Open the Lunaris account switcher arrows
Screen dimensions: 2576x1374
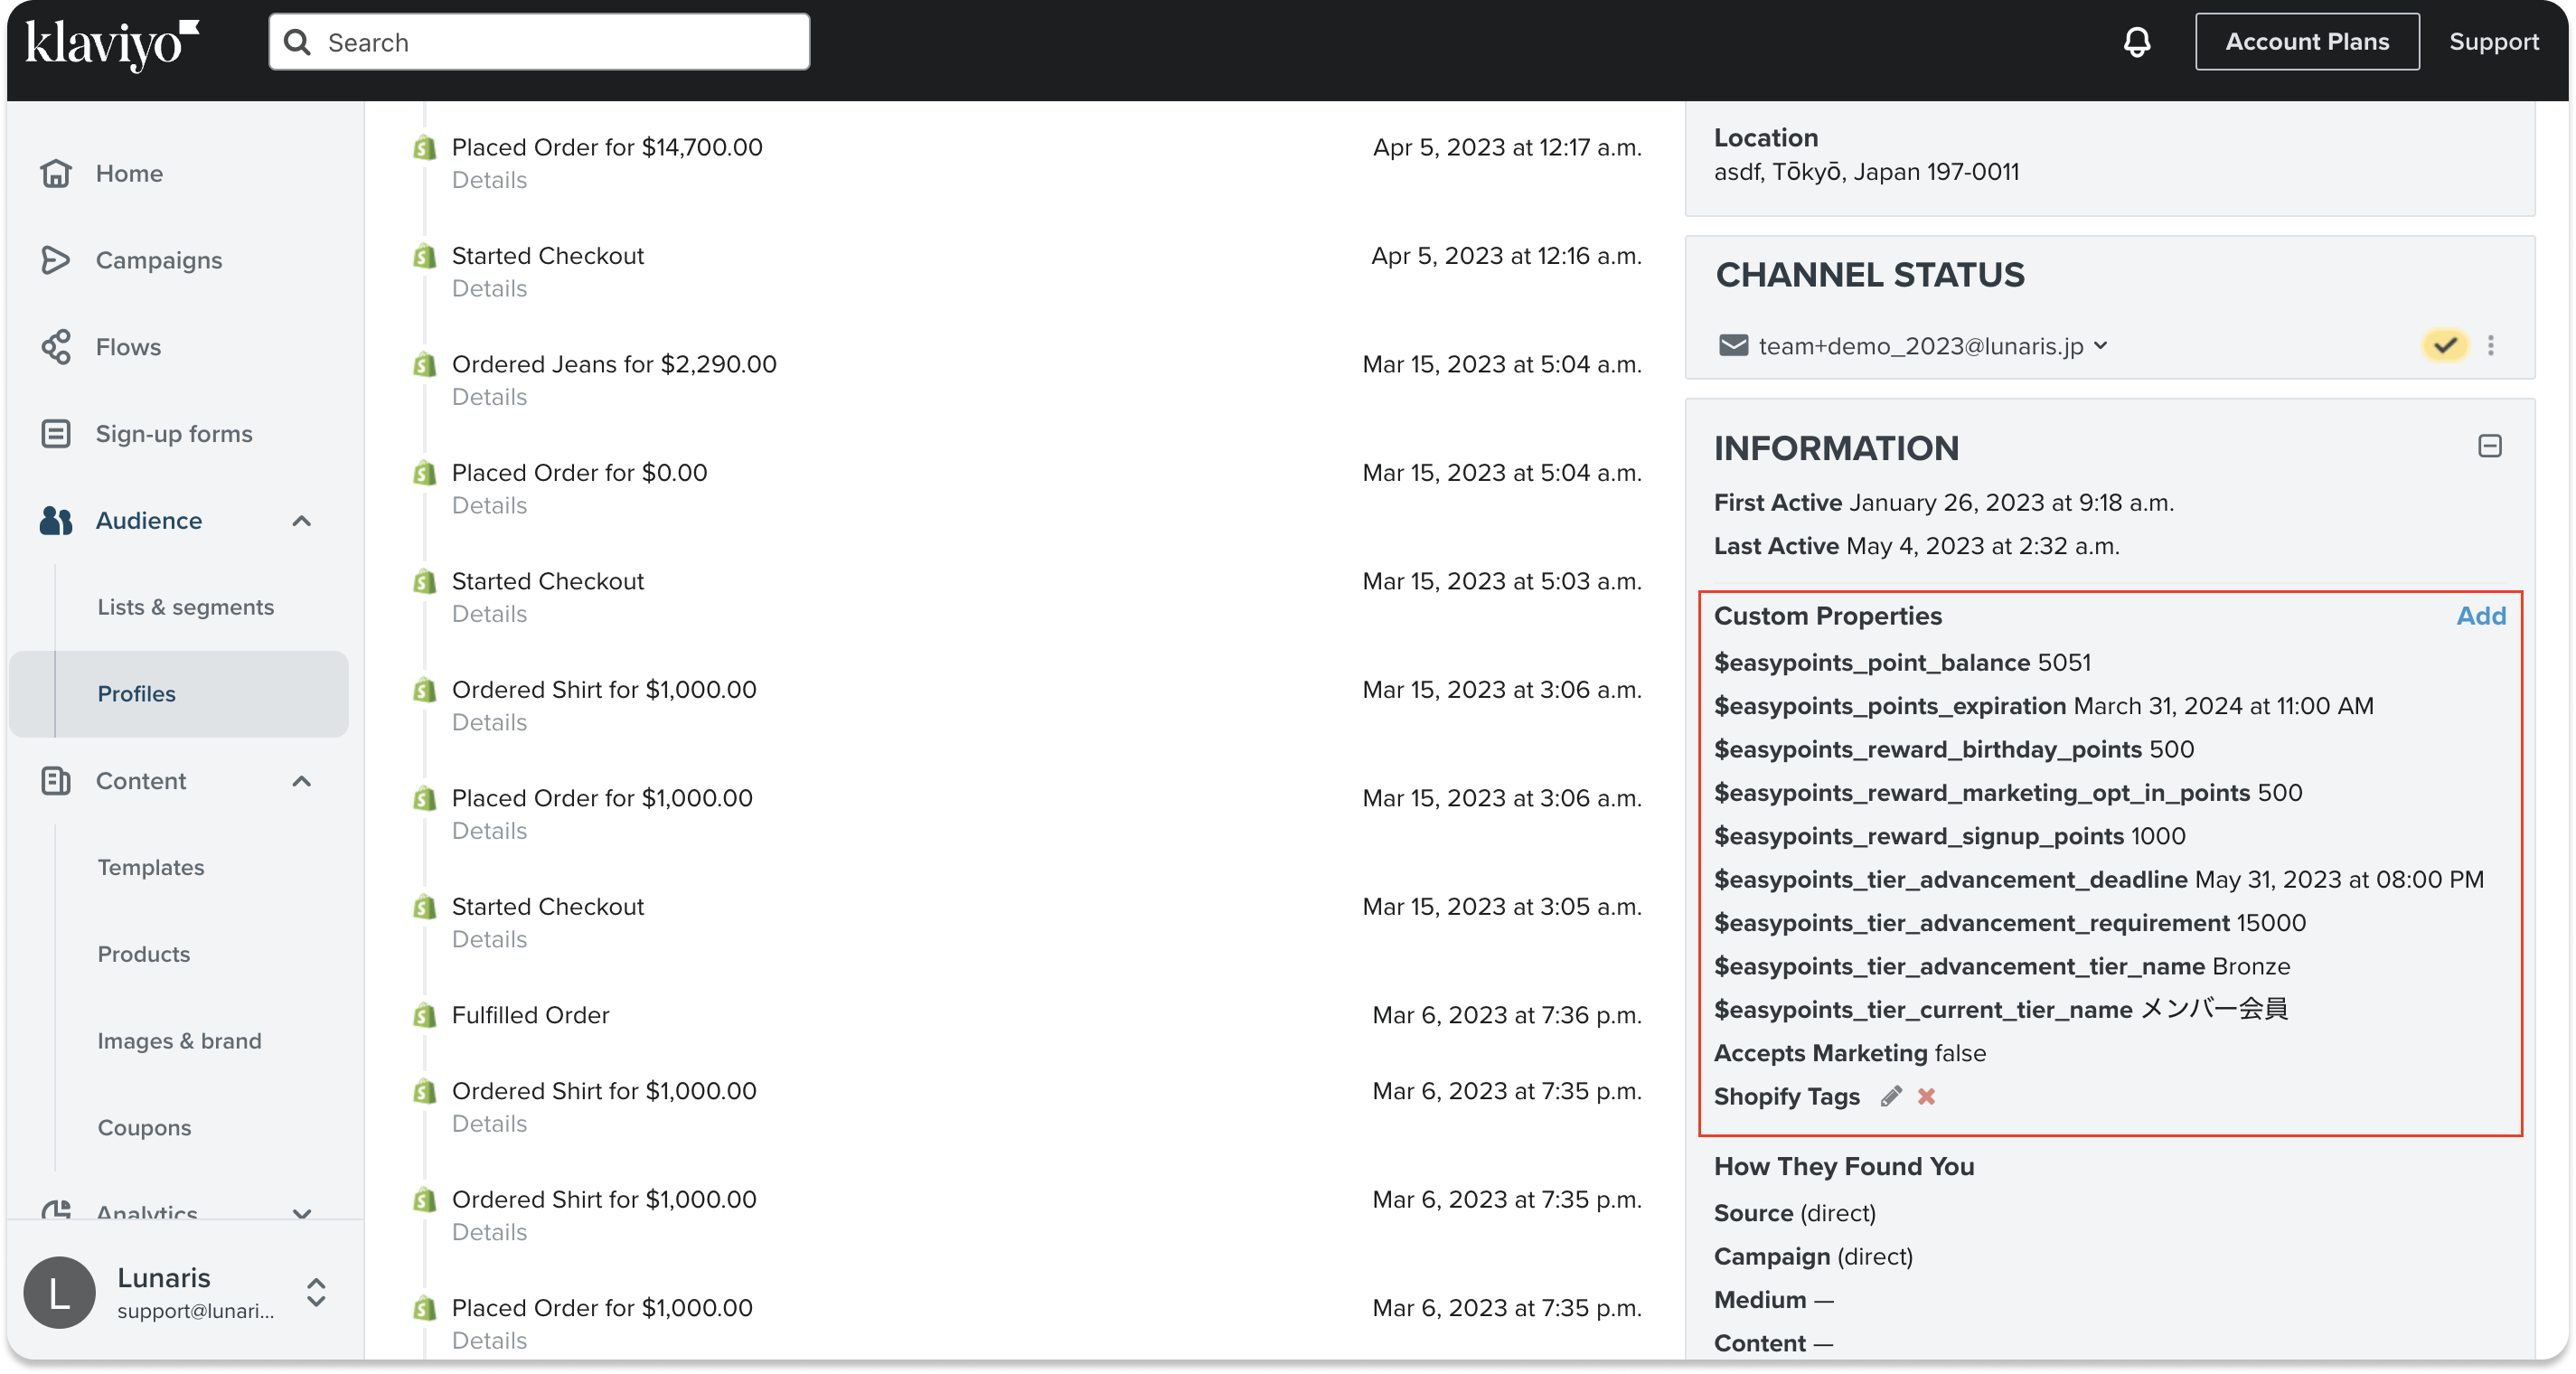[x=316, y=1292]
